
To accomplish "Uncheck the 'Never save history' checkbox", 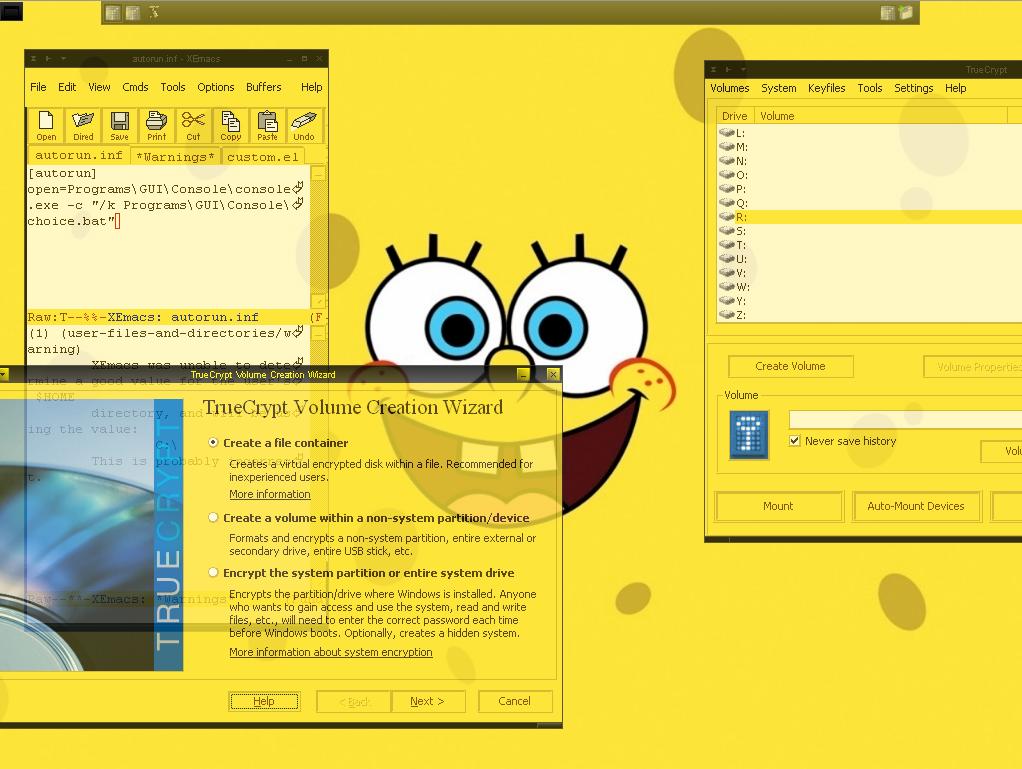I will pos(795,441).
